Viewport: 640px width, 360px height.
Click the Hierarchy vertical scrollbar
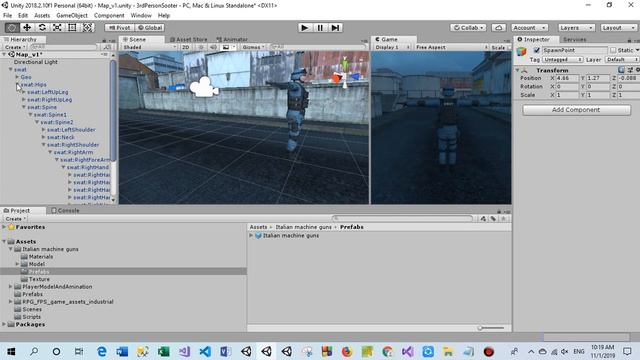click(113, 111)
